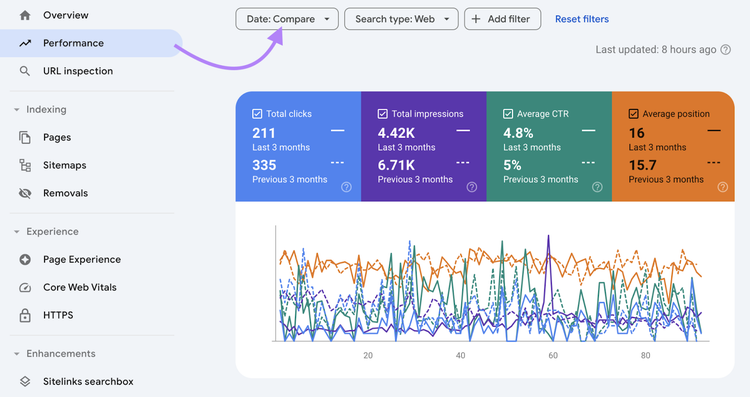Open the Search type: Web dropdown

point(401,19)
